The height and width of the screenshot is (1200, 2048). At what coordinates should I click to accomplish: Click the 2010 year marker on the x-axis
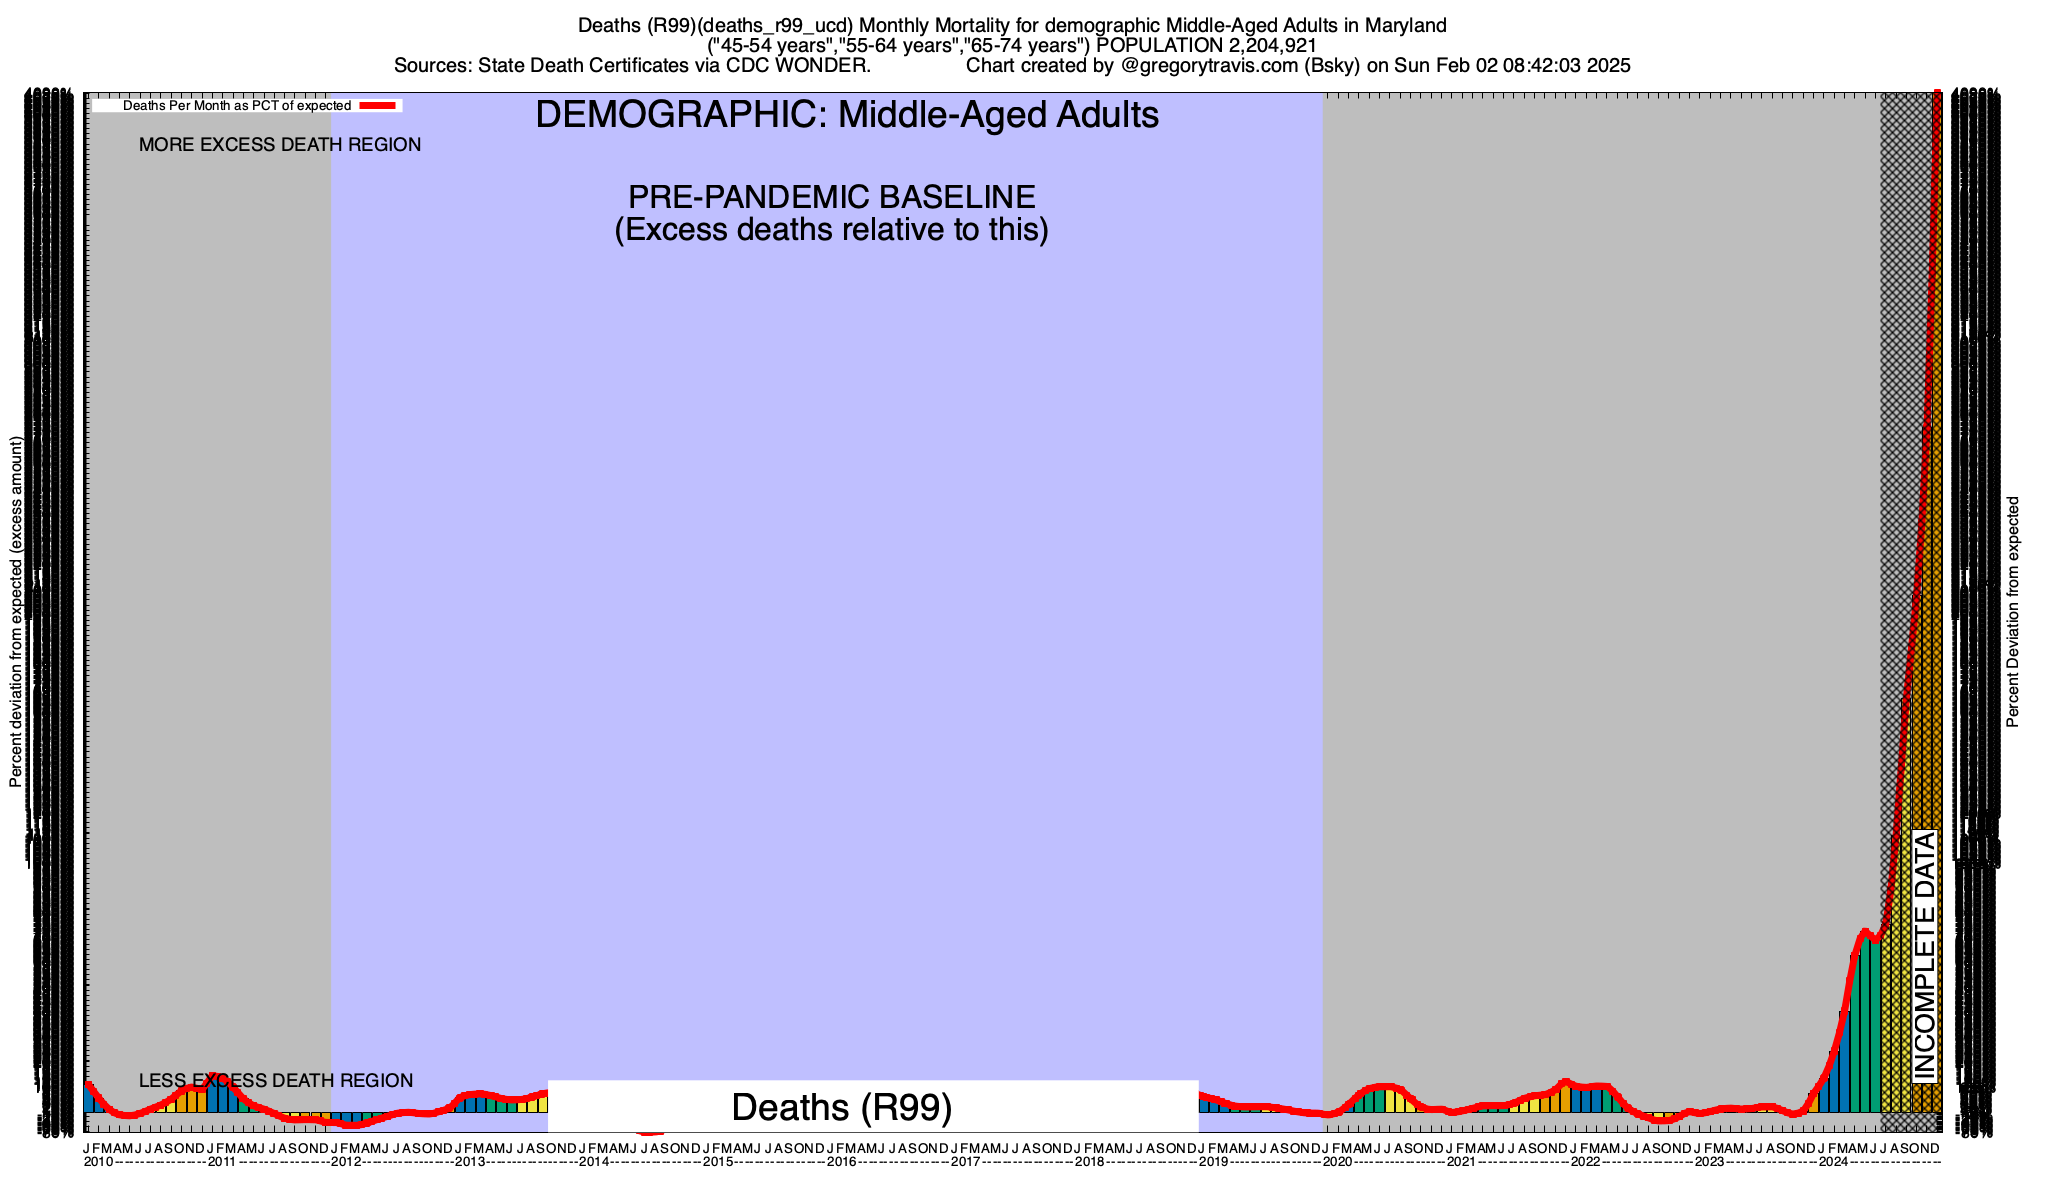pyautogui.click(x=98, y=1162)
